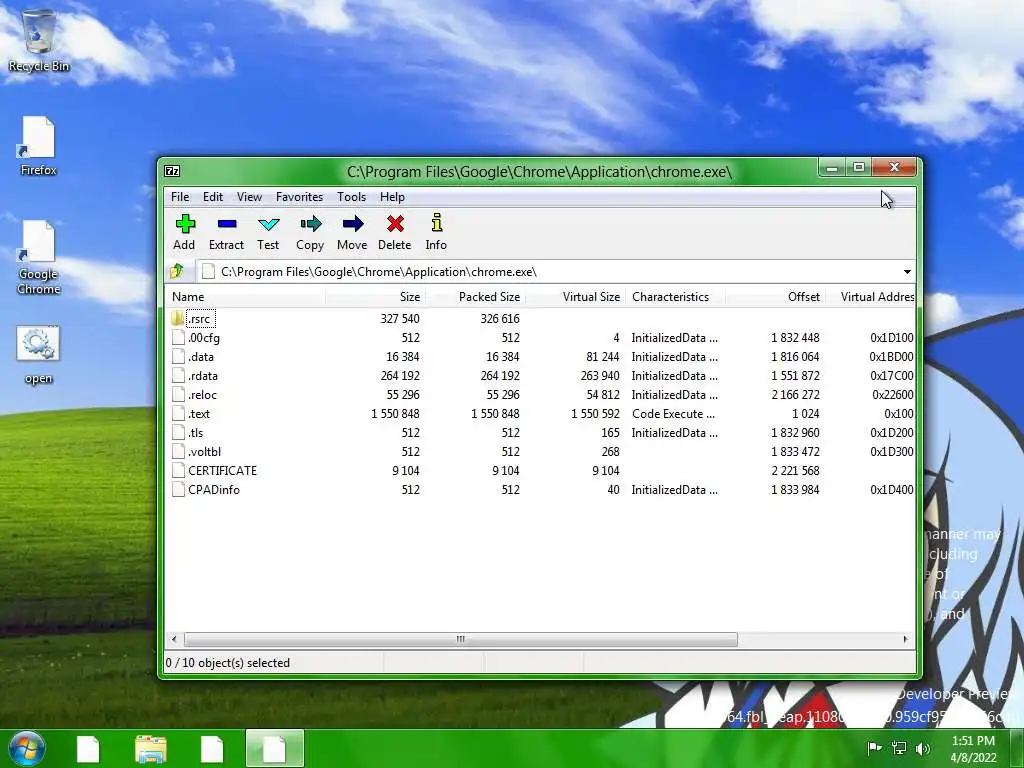The image size is (1024, 768).
Task: Select the .rdata file row
Action: (541, 376)
